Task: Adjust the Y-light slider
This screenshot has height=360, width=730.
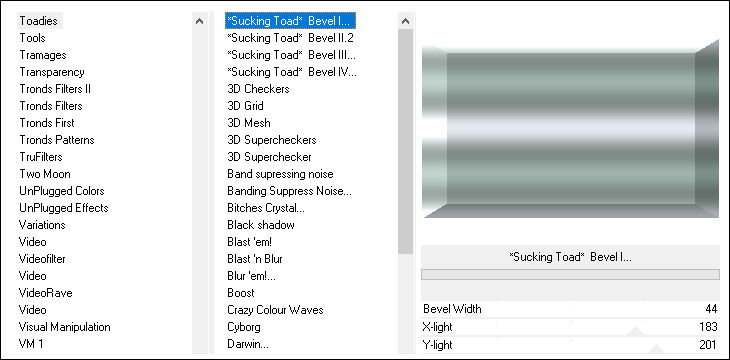Action: (x=570, y=345)
